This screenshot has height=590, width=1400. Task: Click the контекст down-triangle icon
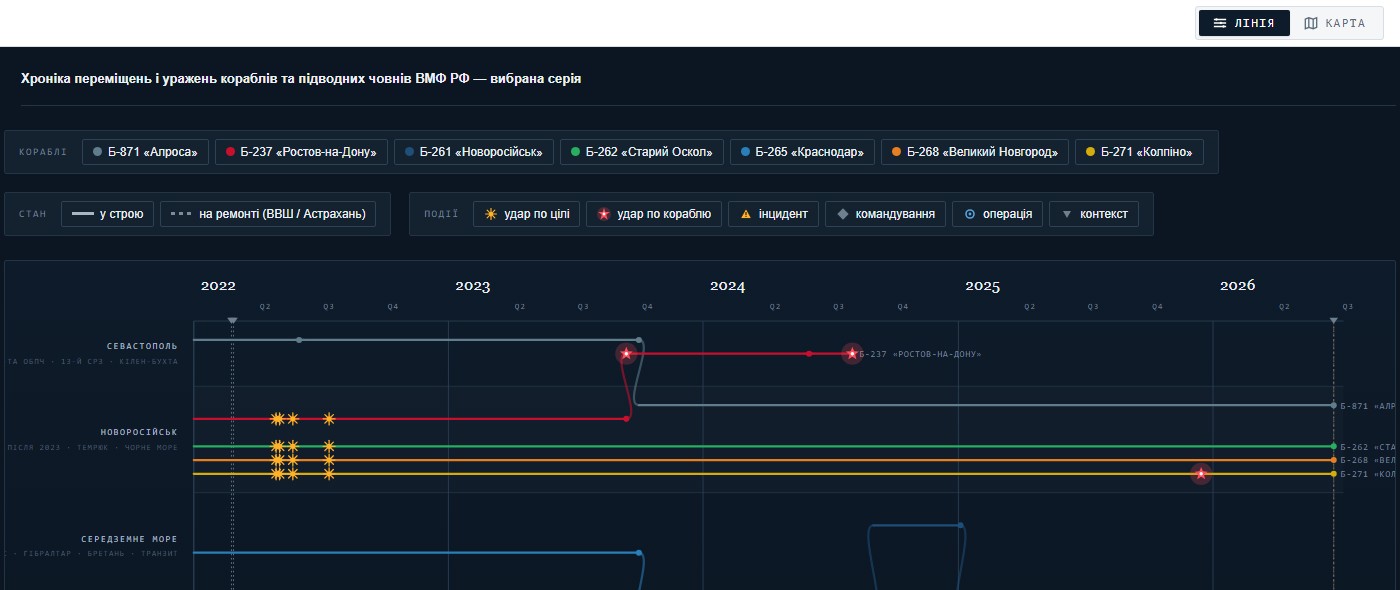pos(1067,214)
